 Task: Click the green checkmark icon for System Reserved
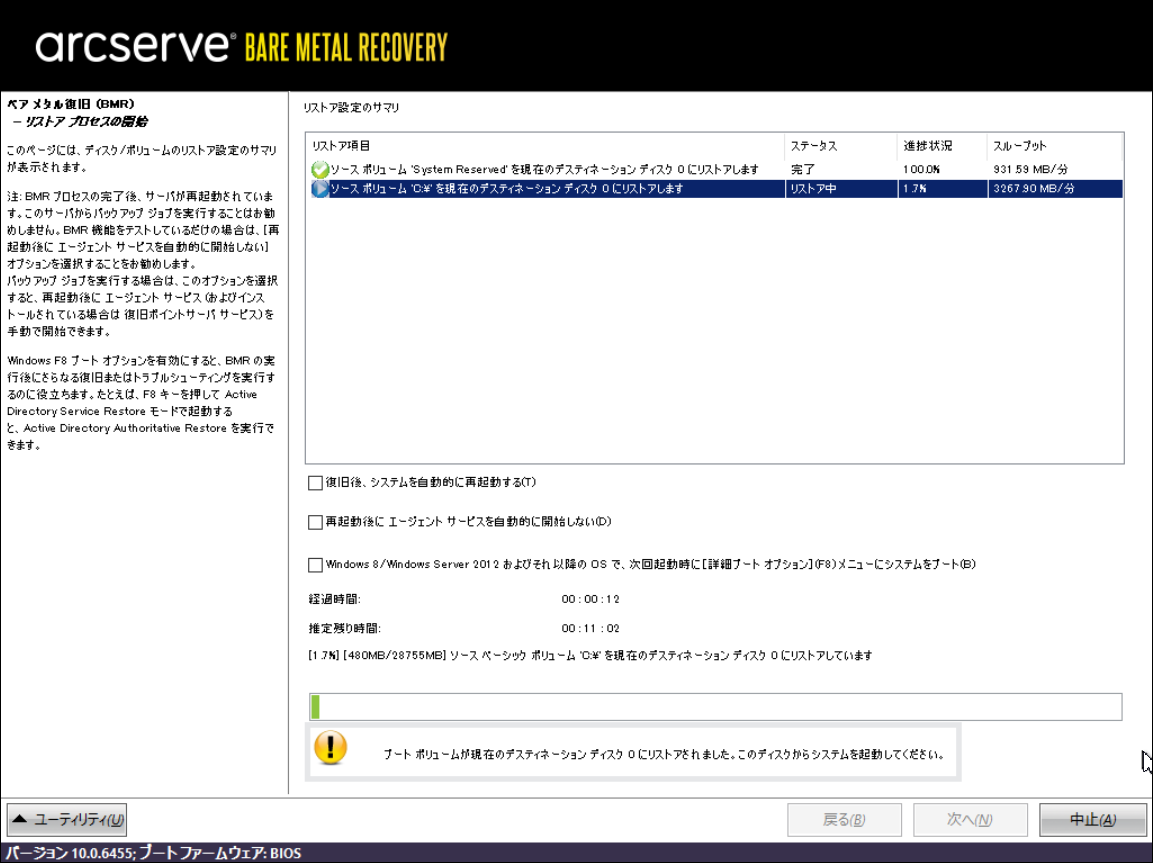[x=320, y=170]
